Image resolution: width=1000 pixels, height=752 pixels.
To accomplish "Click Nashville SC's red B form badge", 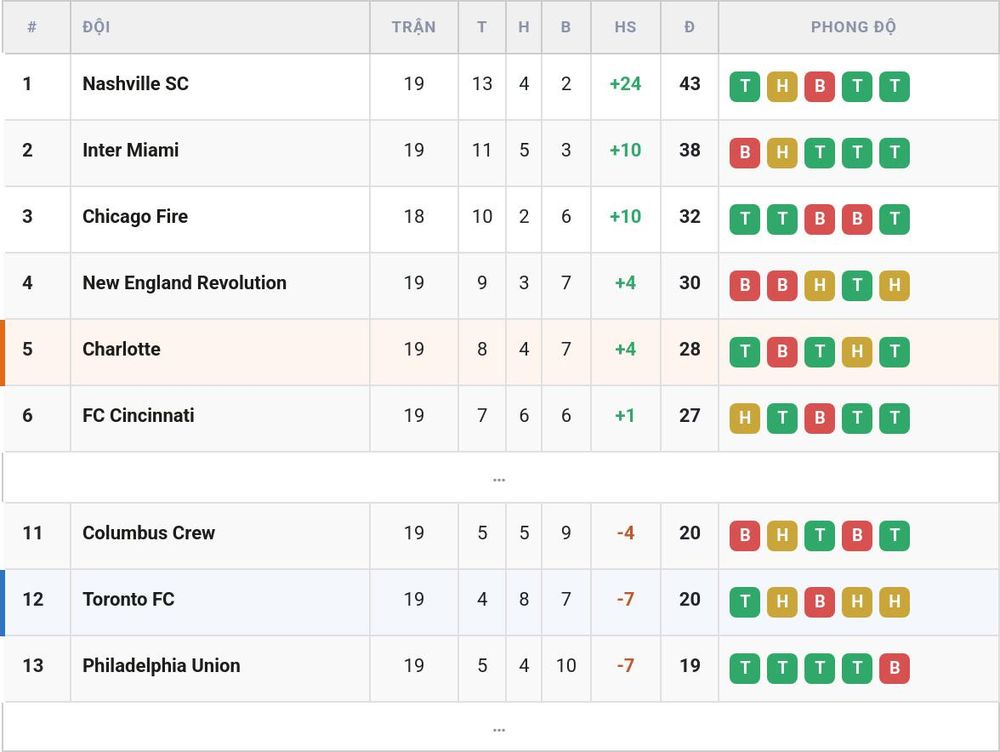I will pos(820,86).
